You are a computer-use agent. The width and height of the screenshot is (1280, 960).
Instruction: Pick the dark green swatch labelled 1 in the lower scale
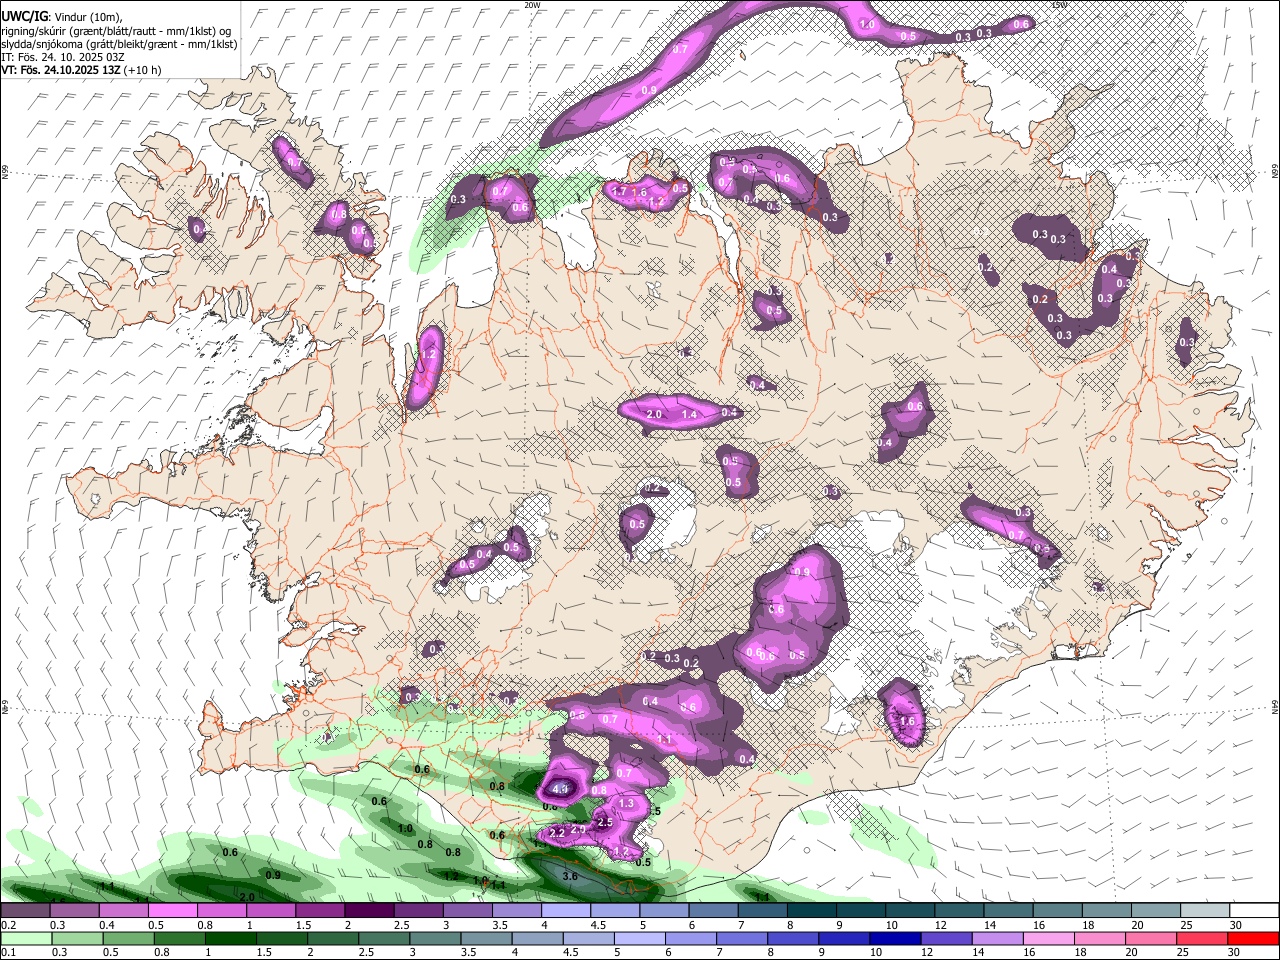point(229,938)
